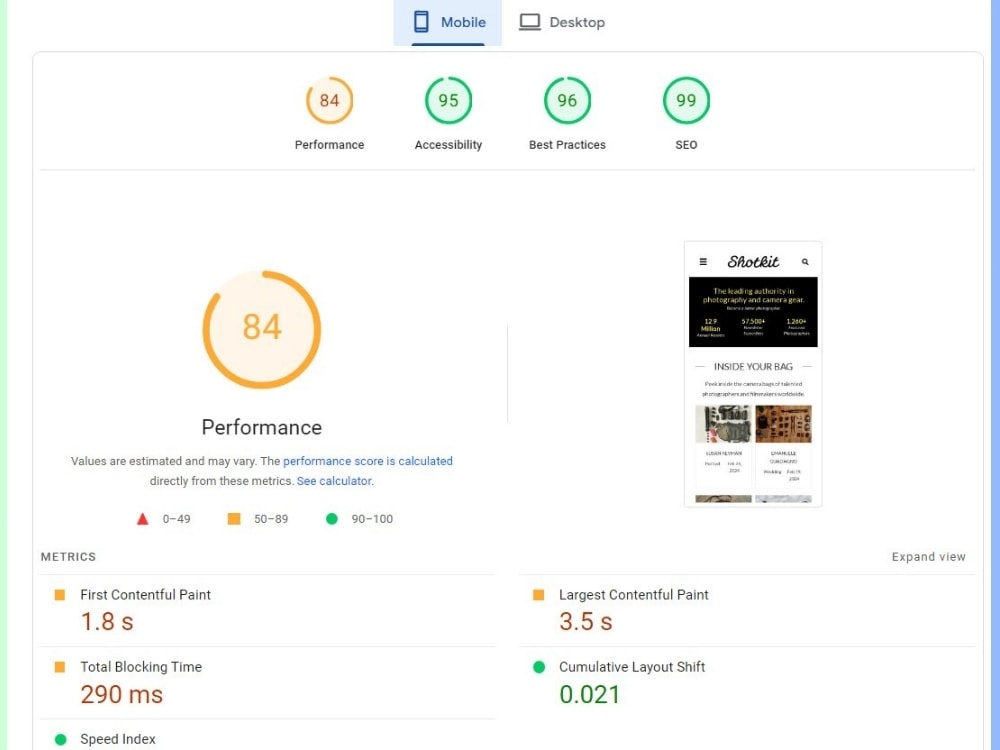The width and height of the screenshot is (1000, 750).
Task: Click the Speed Index metric label
Action: pos(118,739)
